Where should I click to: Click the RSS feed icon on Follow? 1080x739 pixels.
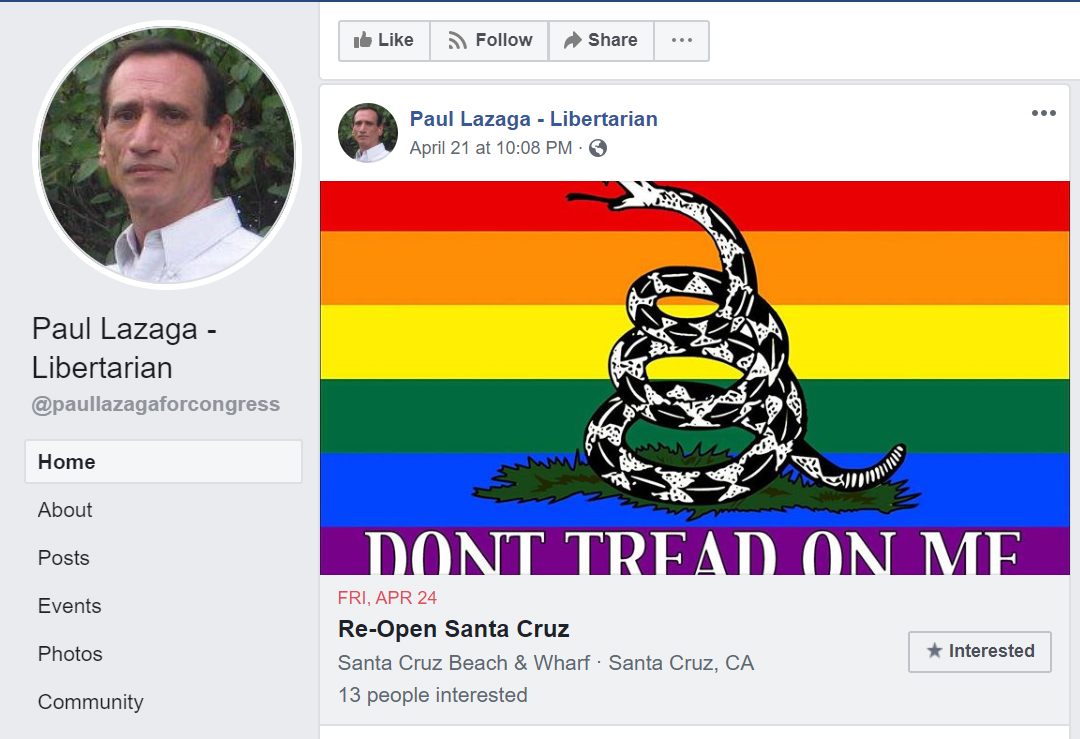point(457,41)
